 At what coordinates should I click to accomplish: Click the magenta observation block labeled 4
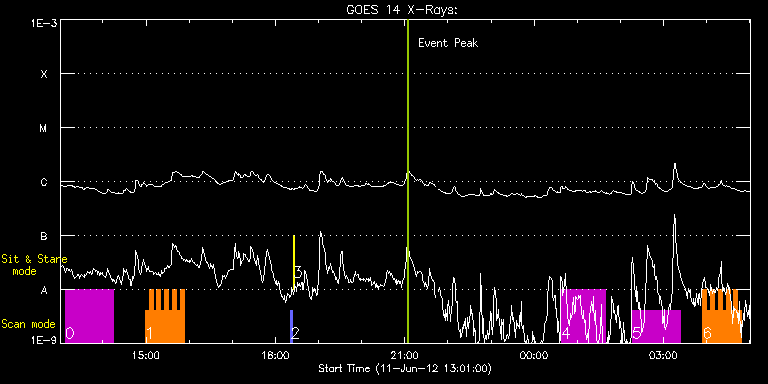coord(583,316)
